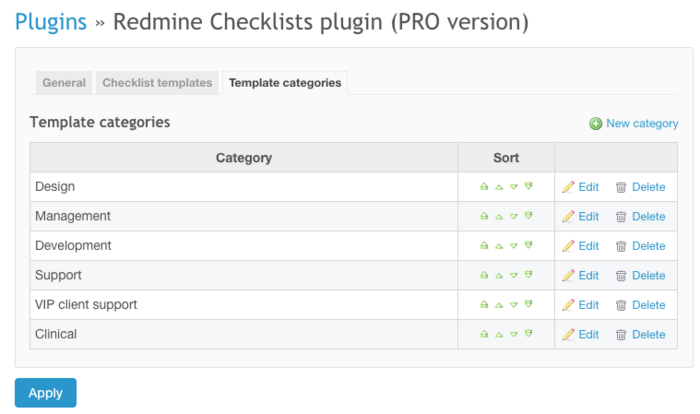The image size is (700, 414).
Task: Select the Template categories tab
Action: (x=285, y=83)
